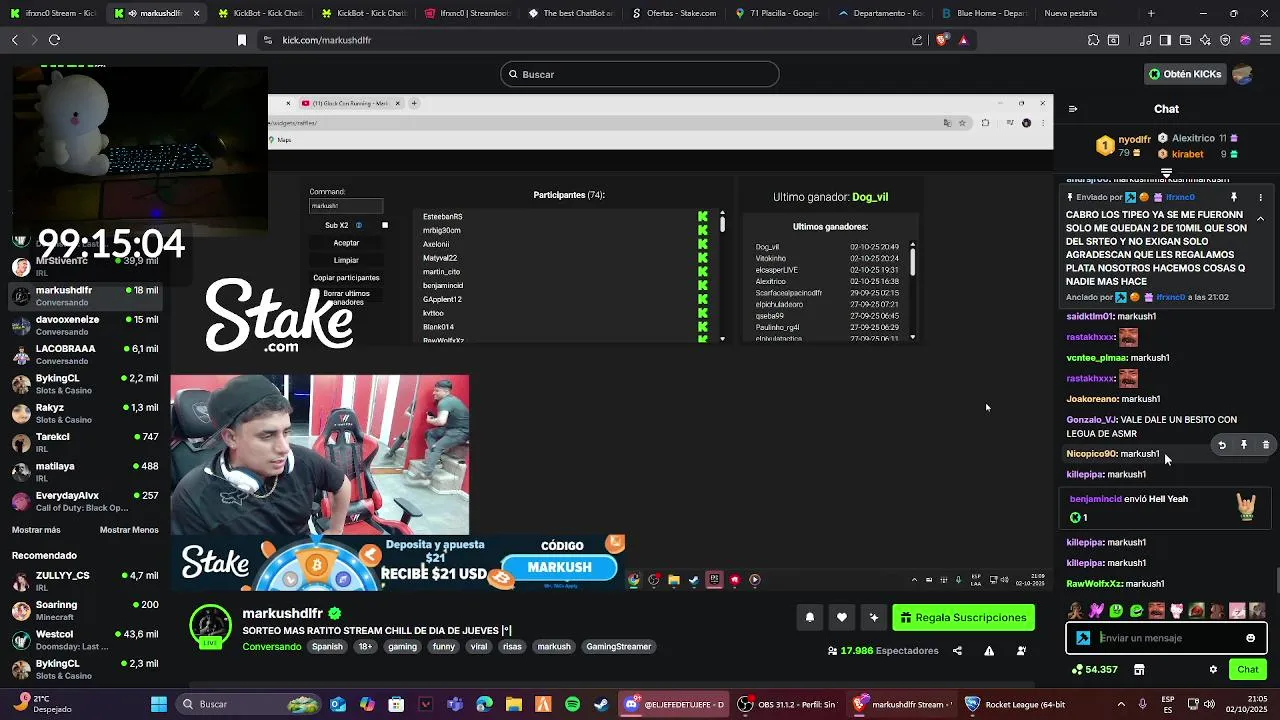Collapse sidebar list with Mostrar Menos
The image size is (1280, 720).
pyautogui.click(x=129, y=530)
